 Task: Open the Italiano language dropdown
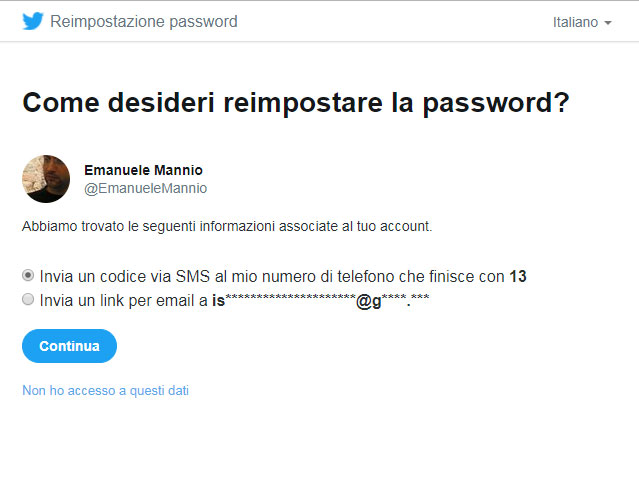coord(582,22)
